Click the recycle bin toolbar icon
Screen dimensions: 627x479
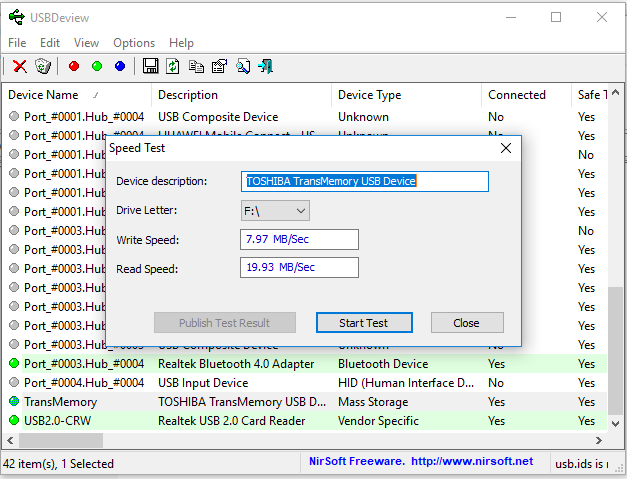click(43, 66)
